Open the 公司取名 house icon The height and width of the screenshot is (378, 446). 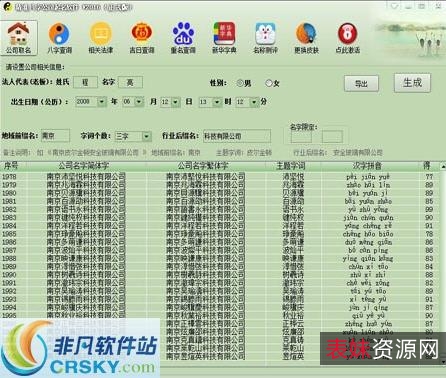click(19, 37)
